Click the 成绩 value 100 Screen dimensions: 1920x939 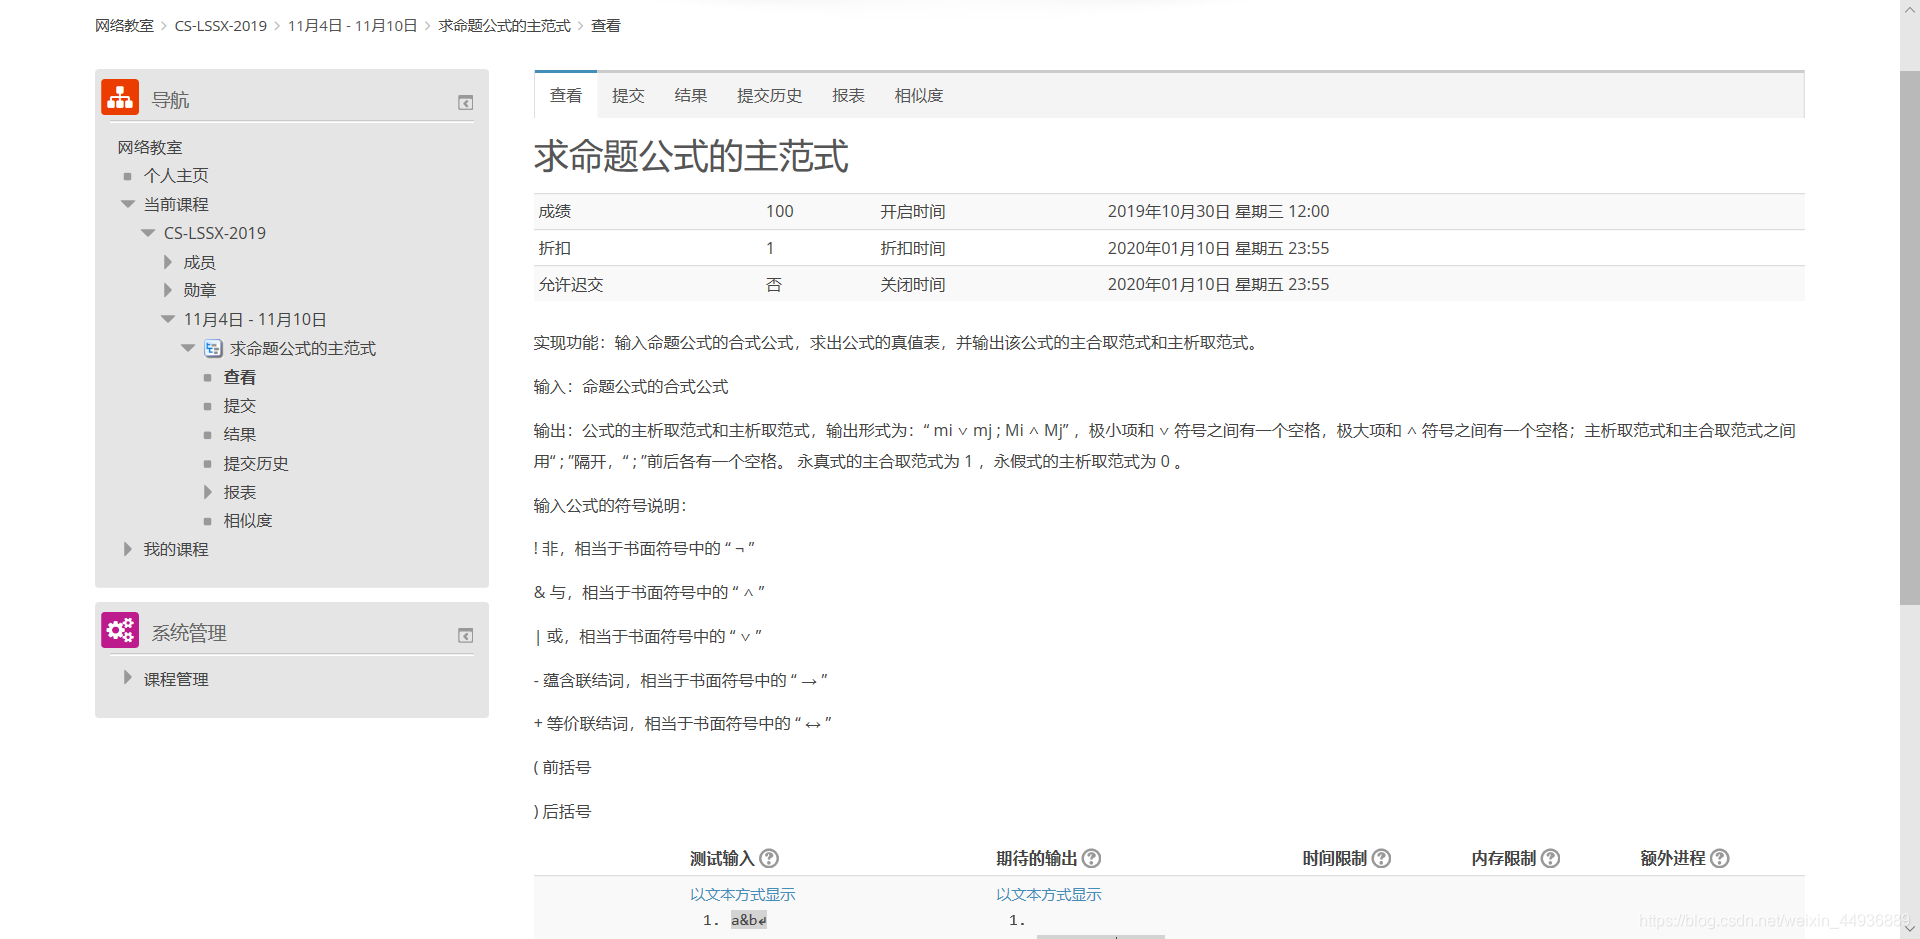tap(780, 211)
